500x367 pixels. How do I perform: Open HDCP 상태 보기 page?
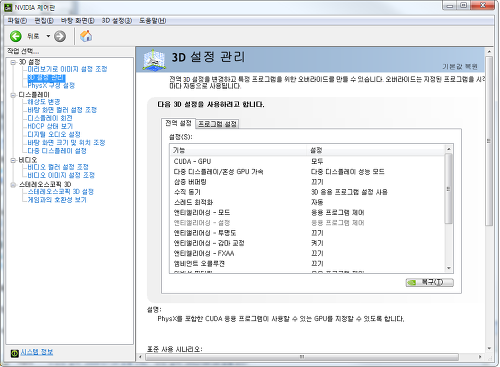click(50, 126)
